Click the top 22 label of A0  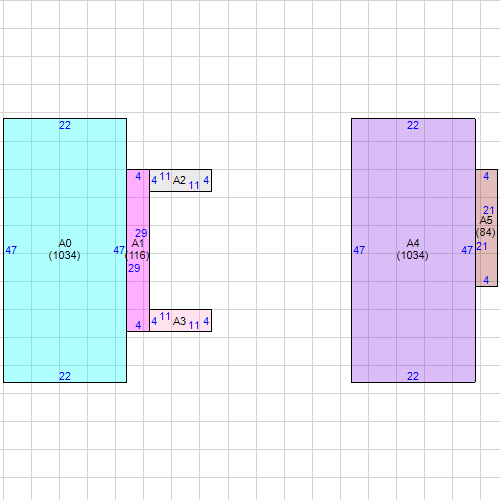[65, 125]
